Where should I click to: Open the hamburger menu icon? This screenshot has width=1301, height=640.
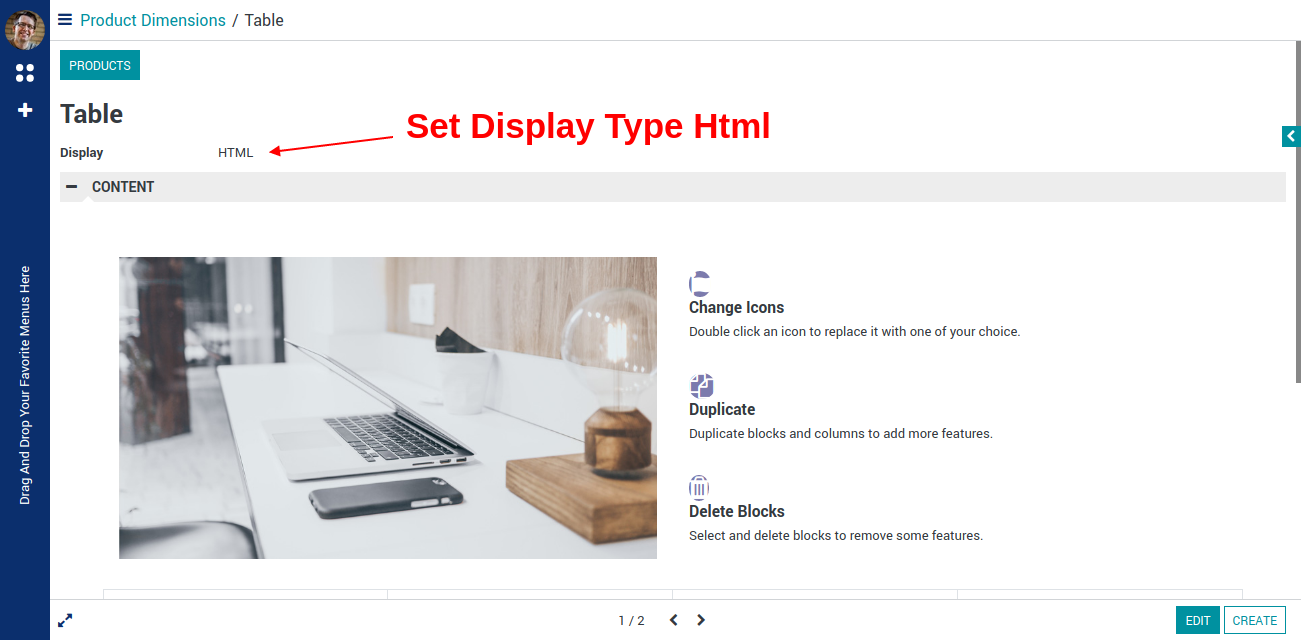click(65, 19)
